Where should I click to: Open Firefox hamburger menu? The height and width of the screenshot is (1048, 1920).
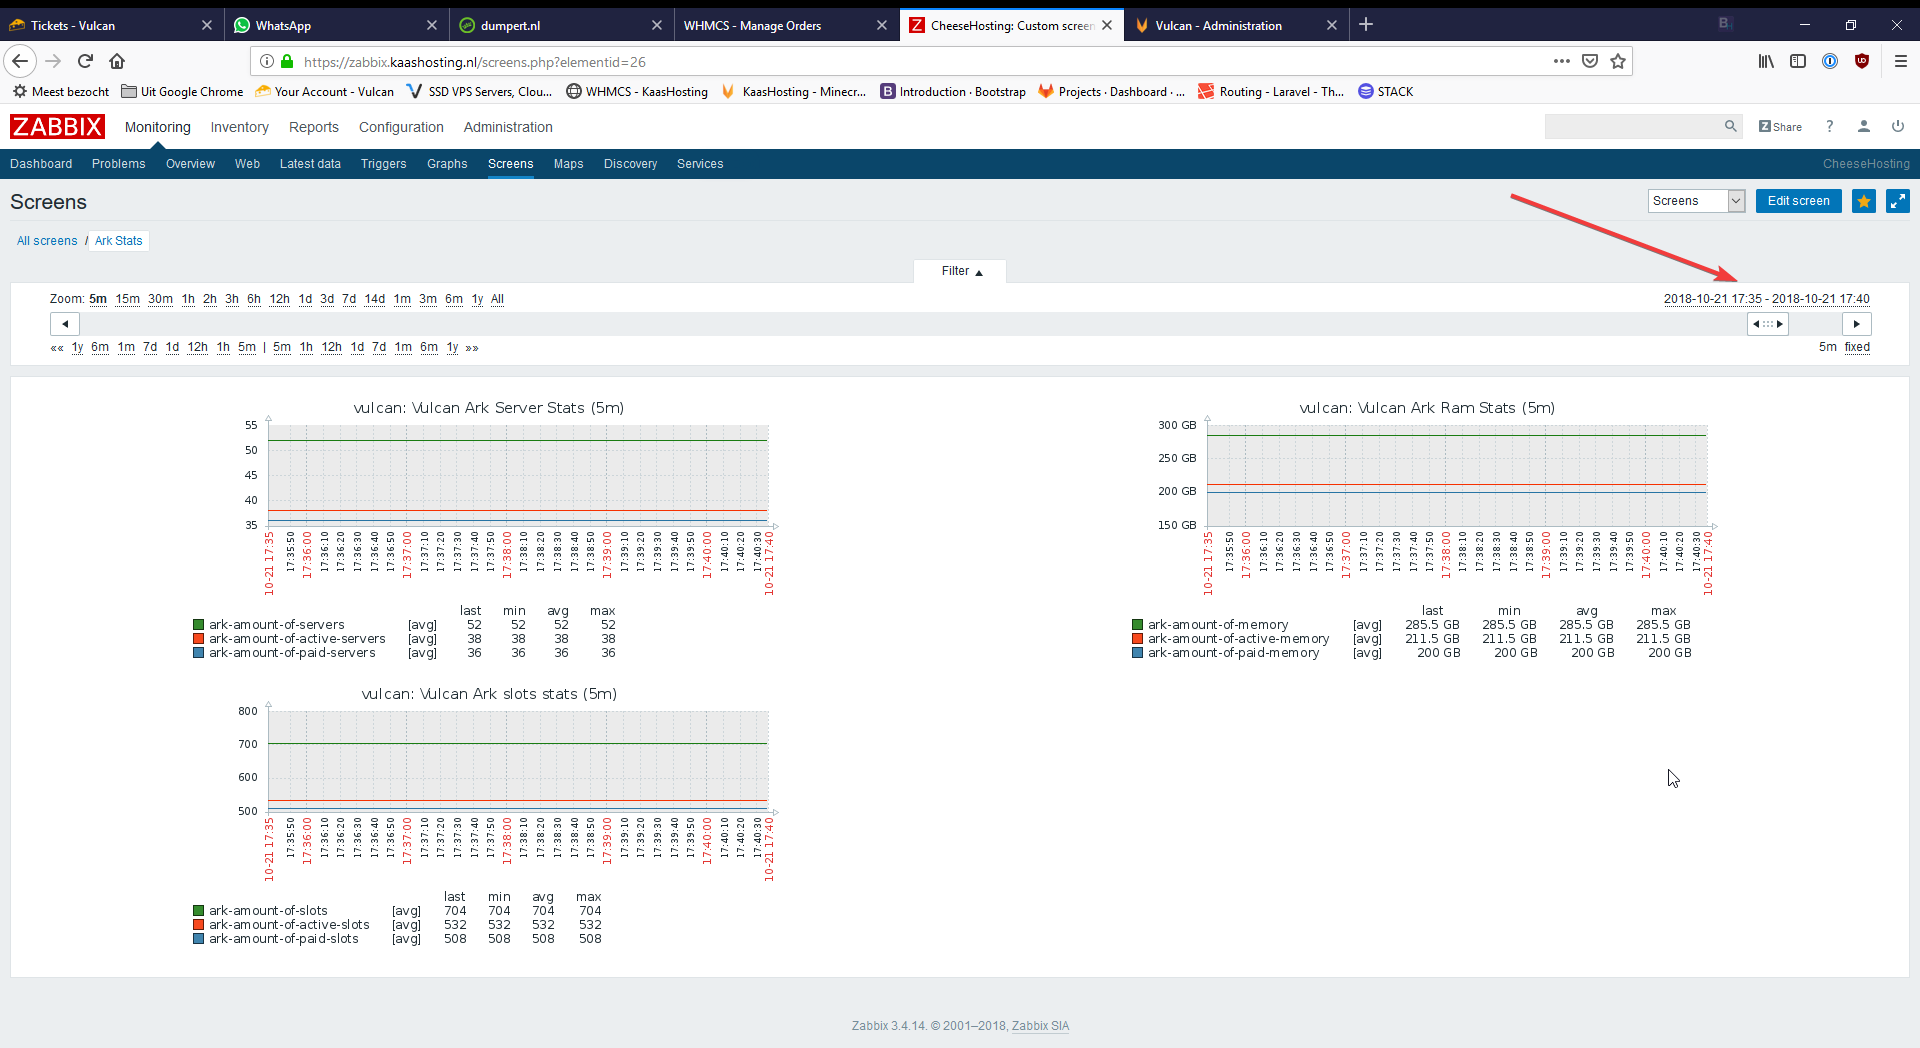tap(1900, 61)
